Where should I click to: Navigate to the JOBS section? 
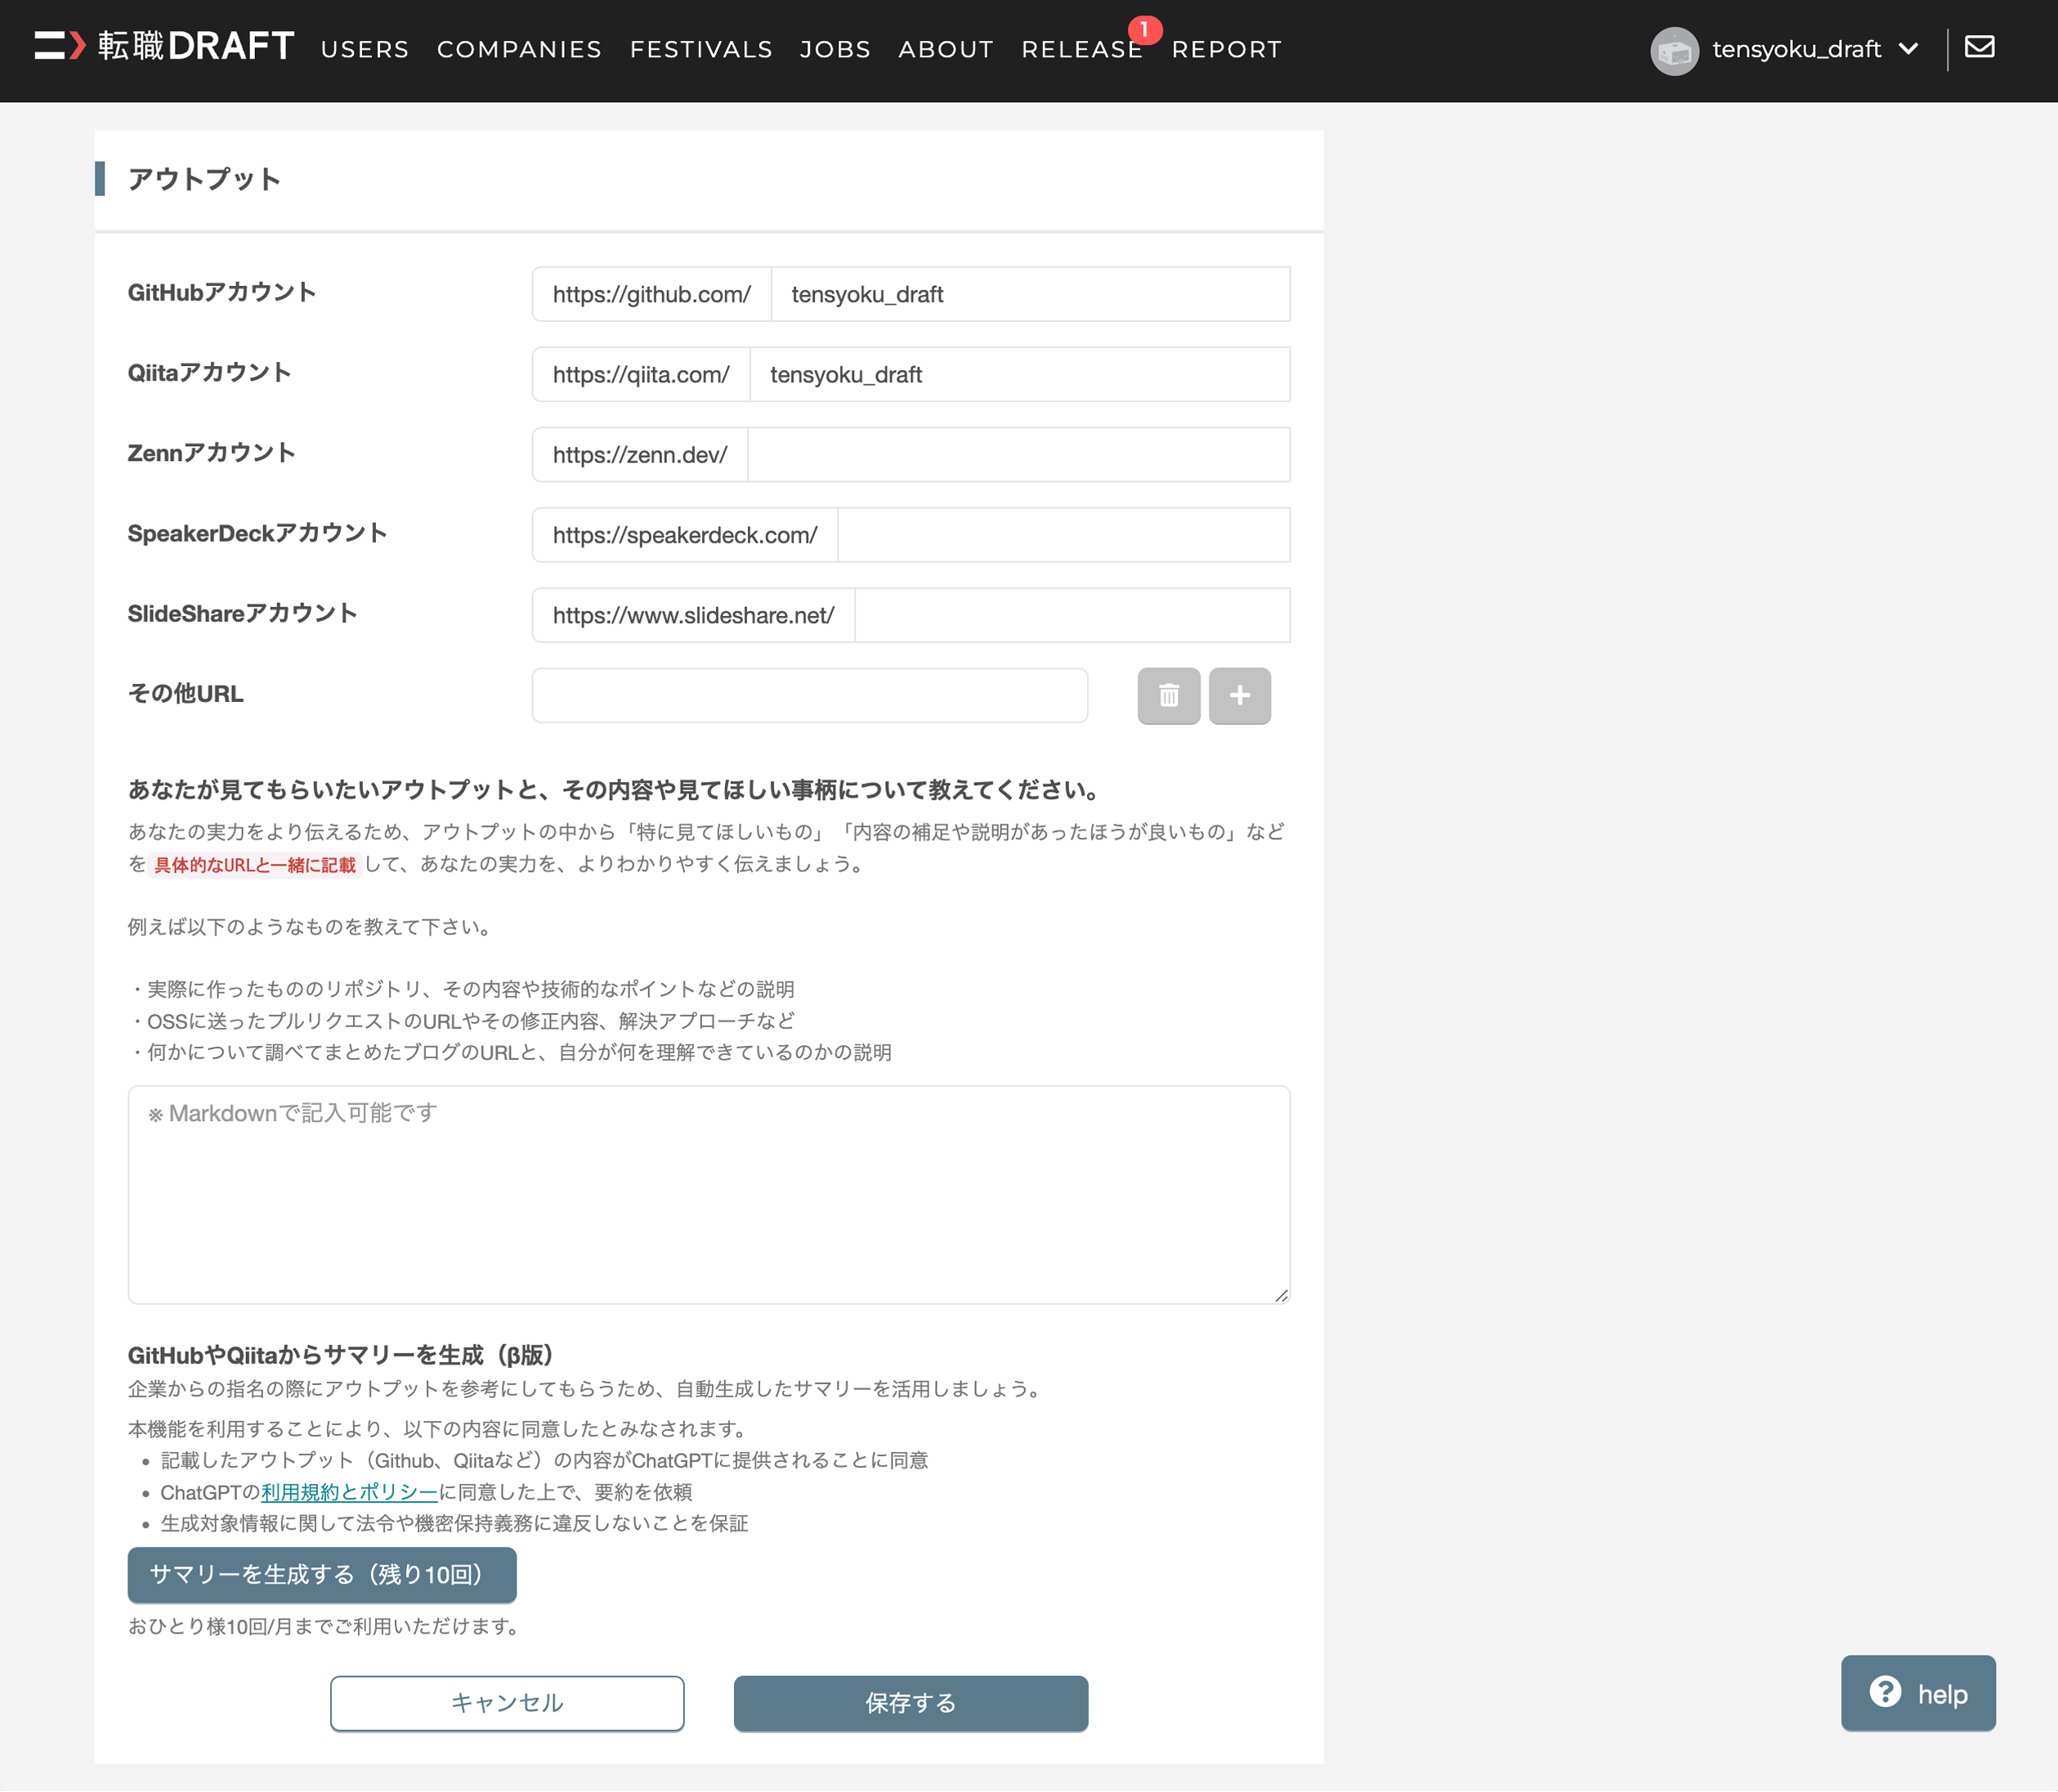click(834, 49)
